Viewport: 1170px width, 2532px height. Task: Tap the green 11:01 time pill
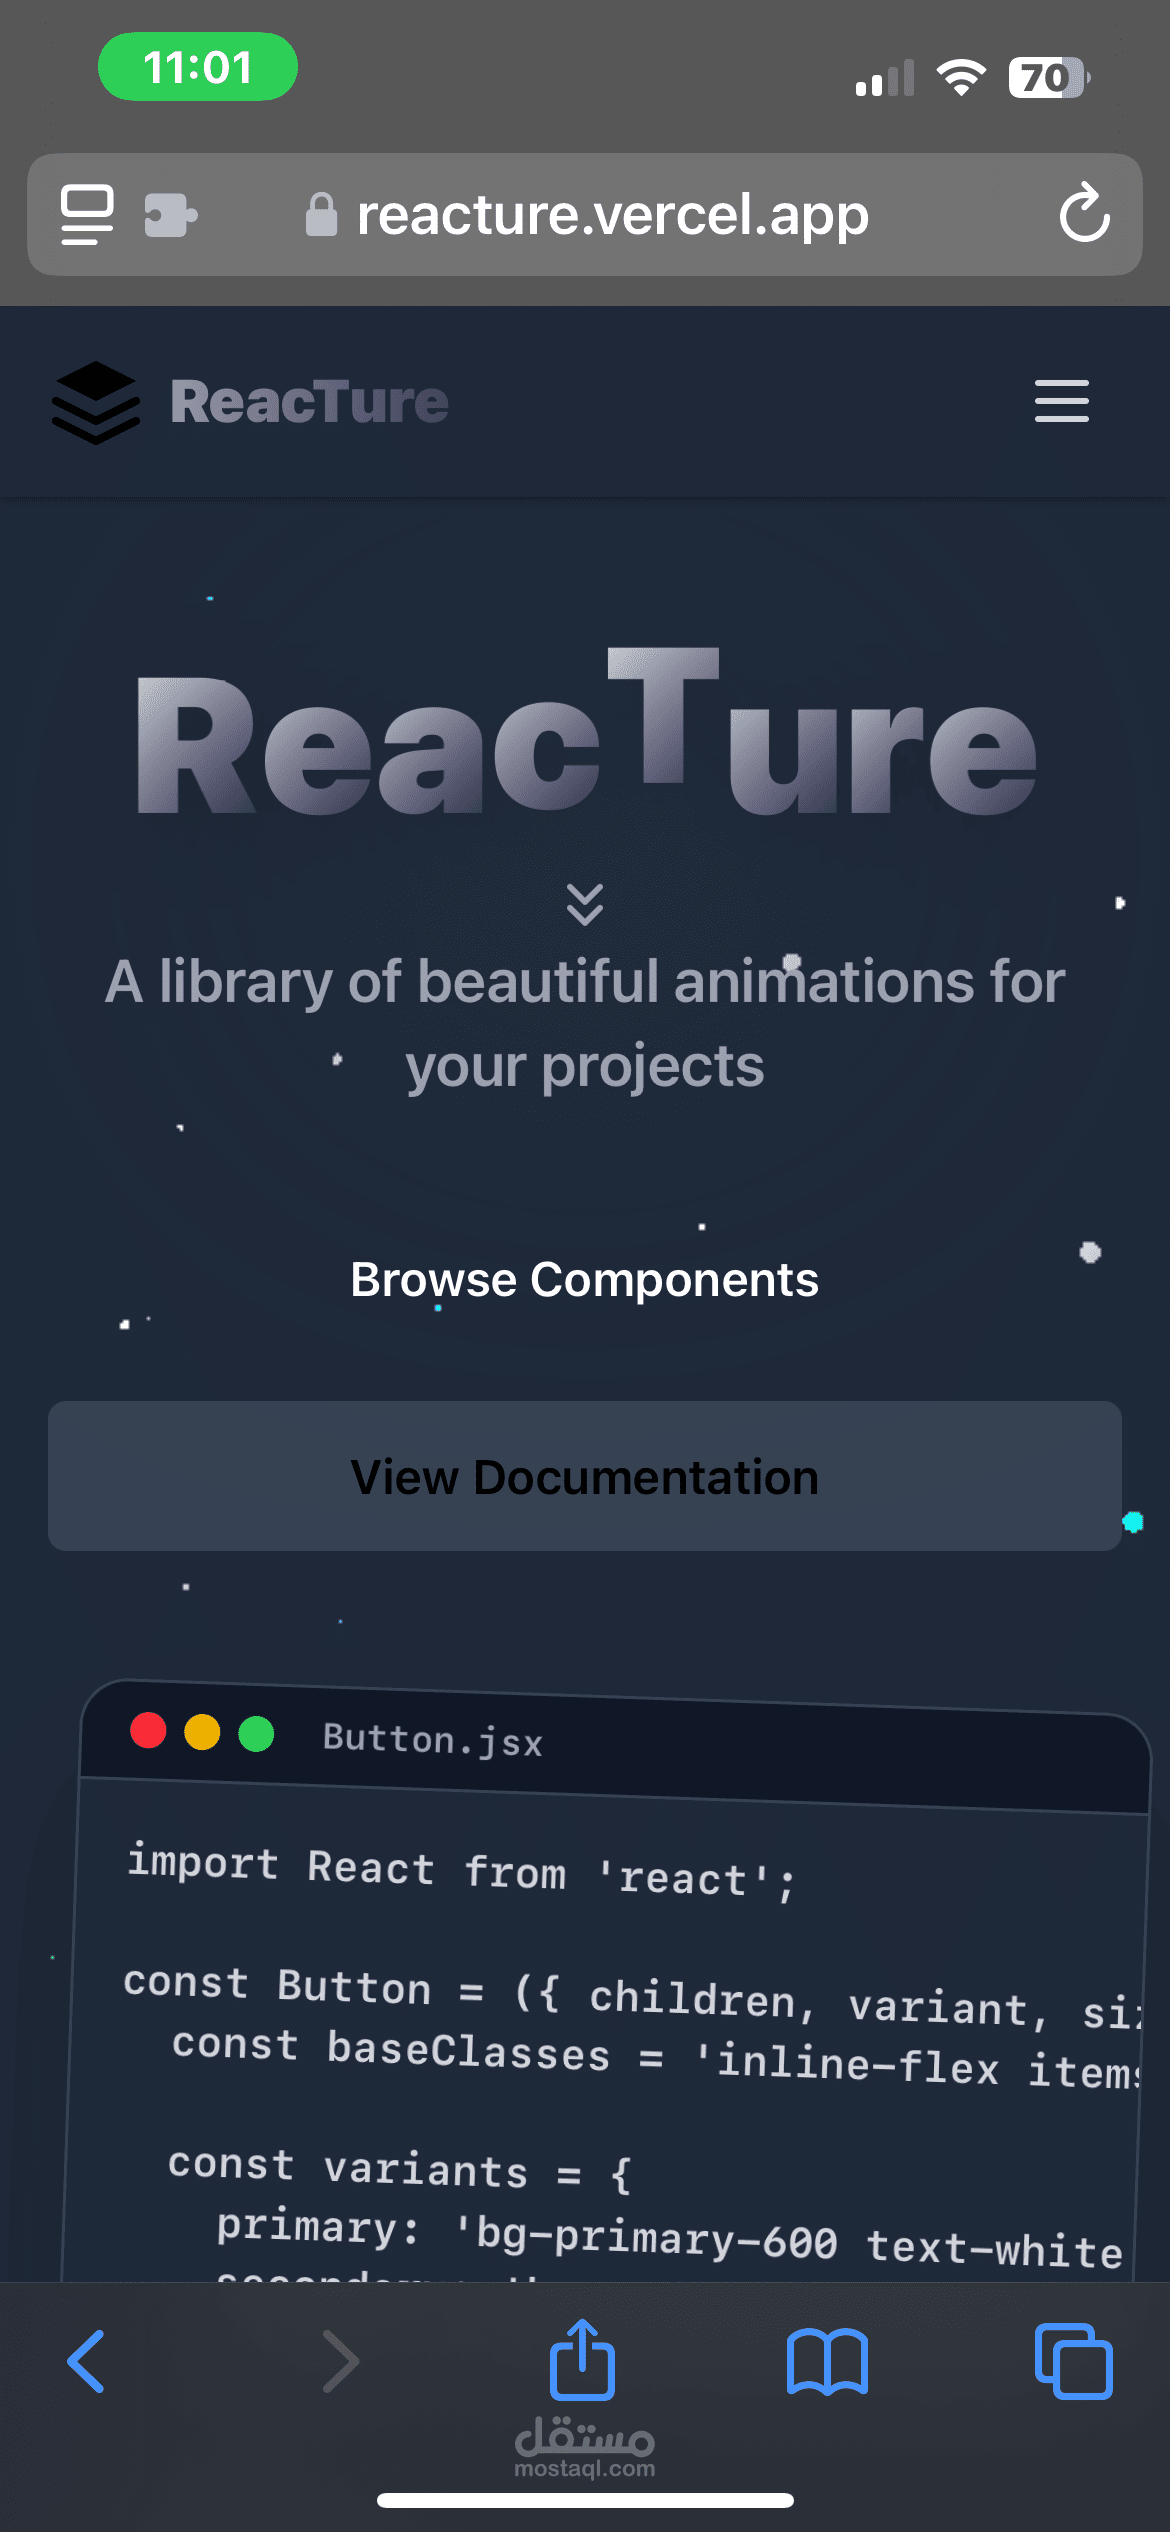tap(198, 67)
